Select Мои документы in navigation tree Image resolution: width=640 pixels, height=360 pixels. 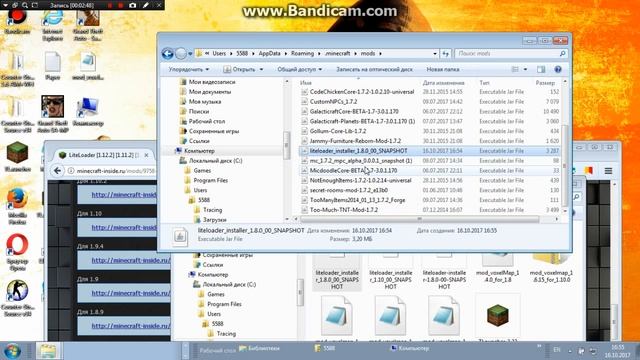coord(210,92)
